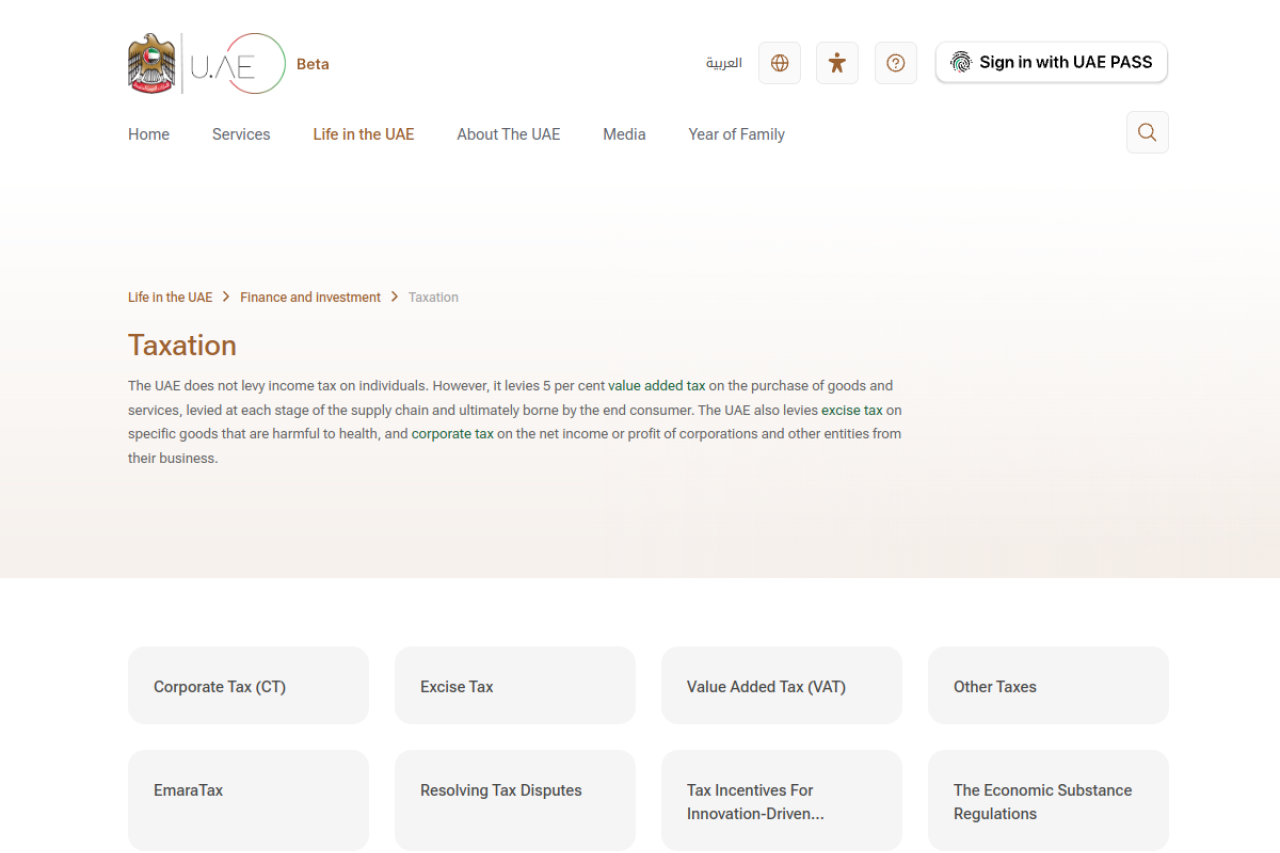Open the search magnifier icon
This screenshot has width=1280, height=853.
tap(1147, 132)
